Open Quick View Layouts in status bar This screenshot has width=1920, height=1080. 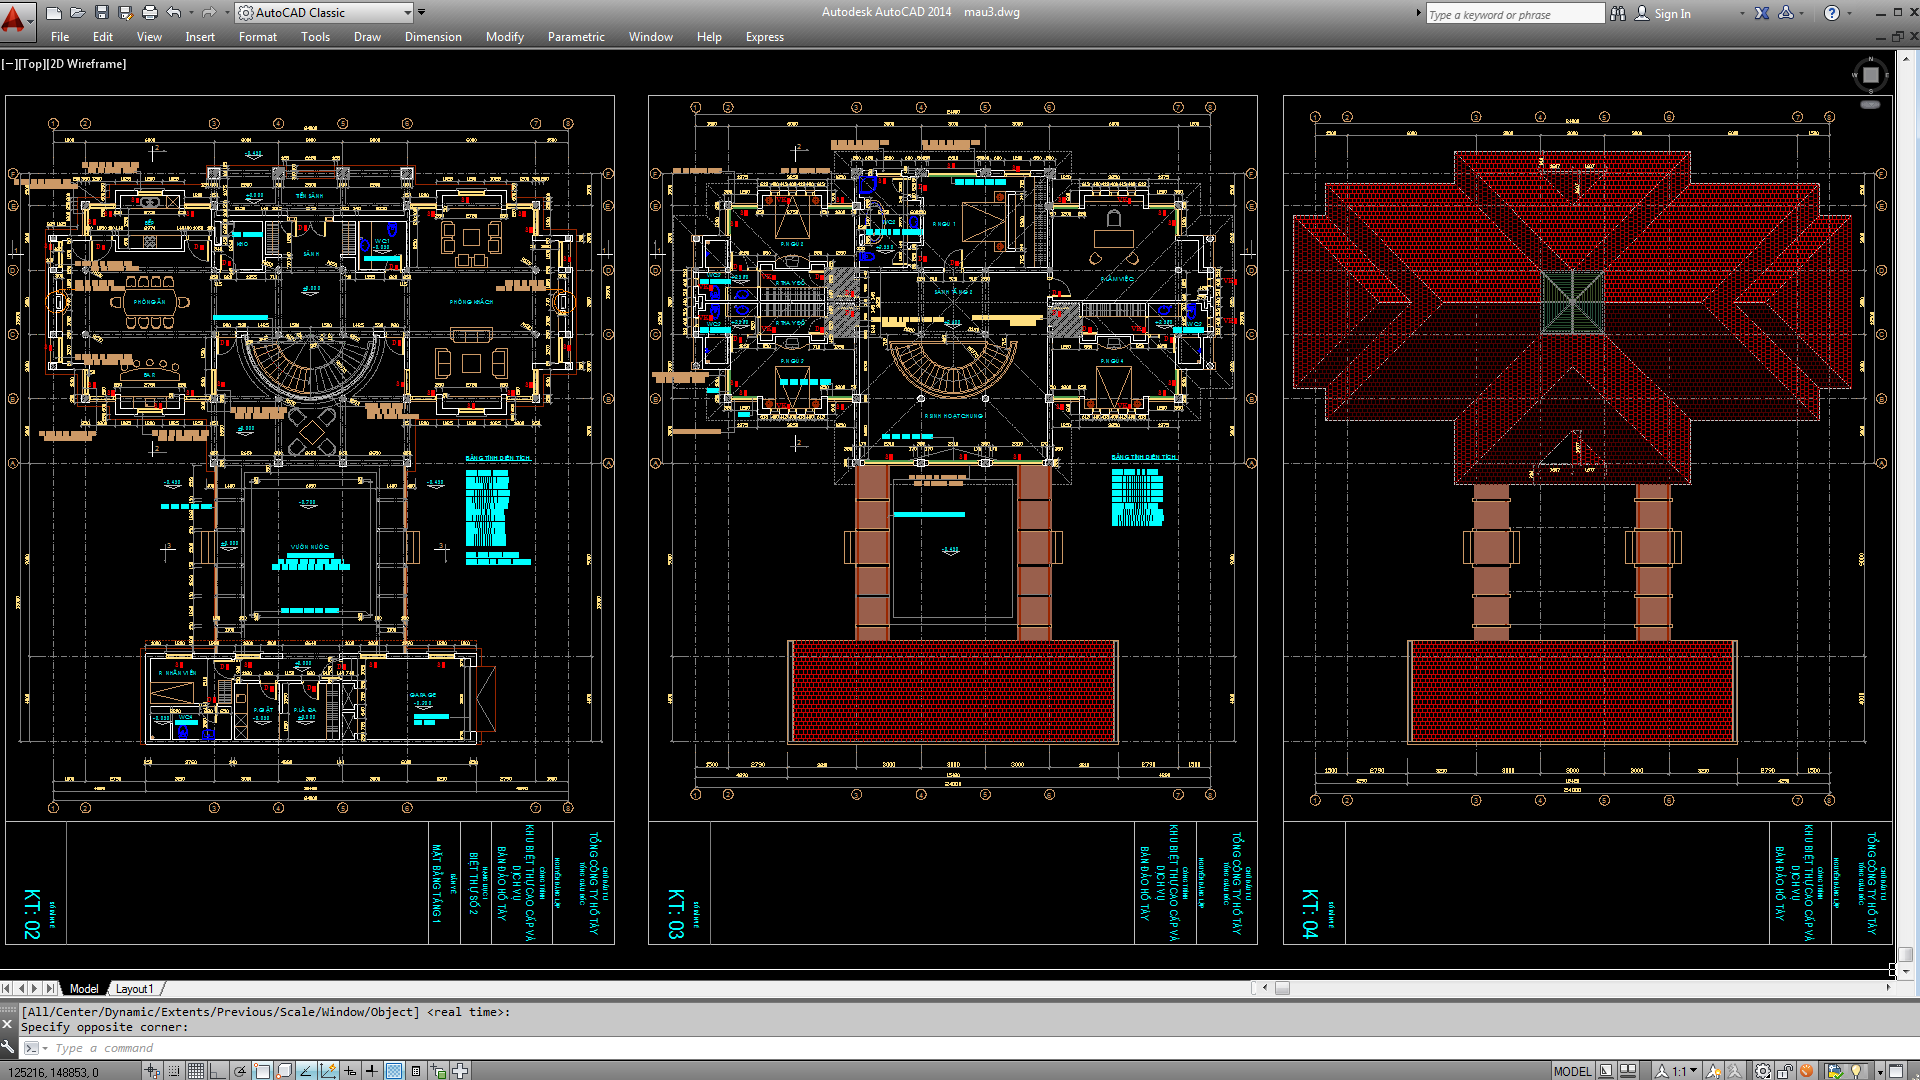(1606, 1069)
